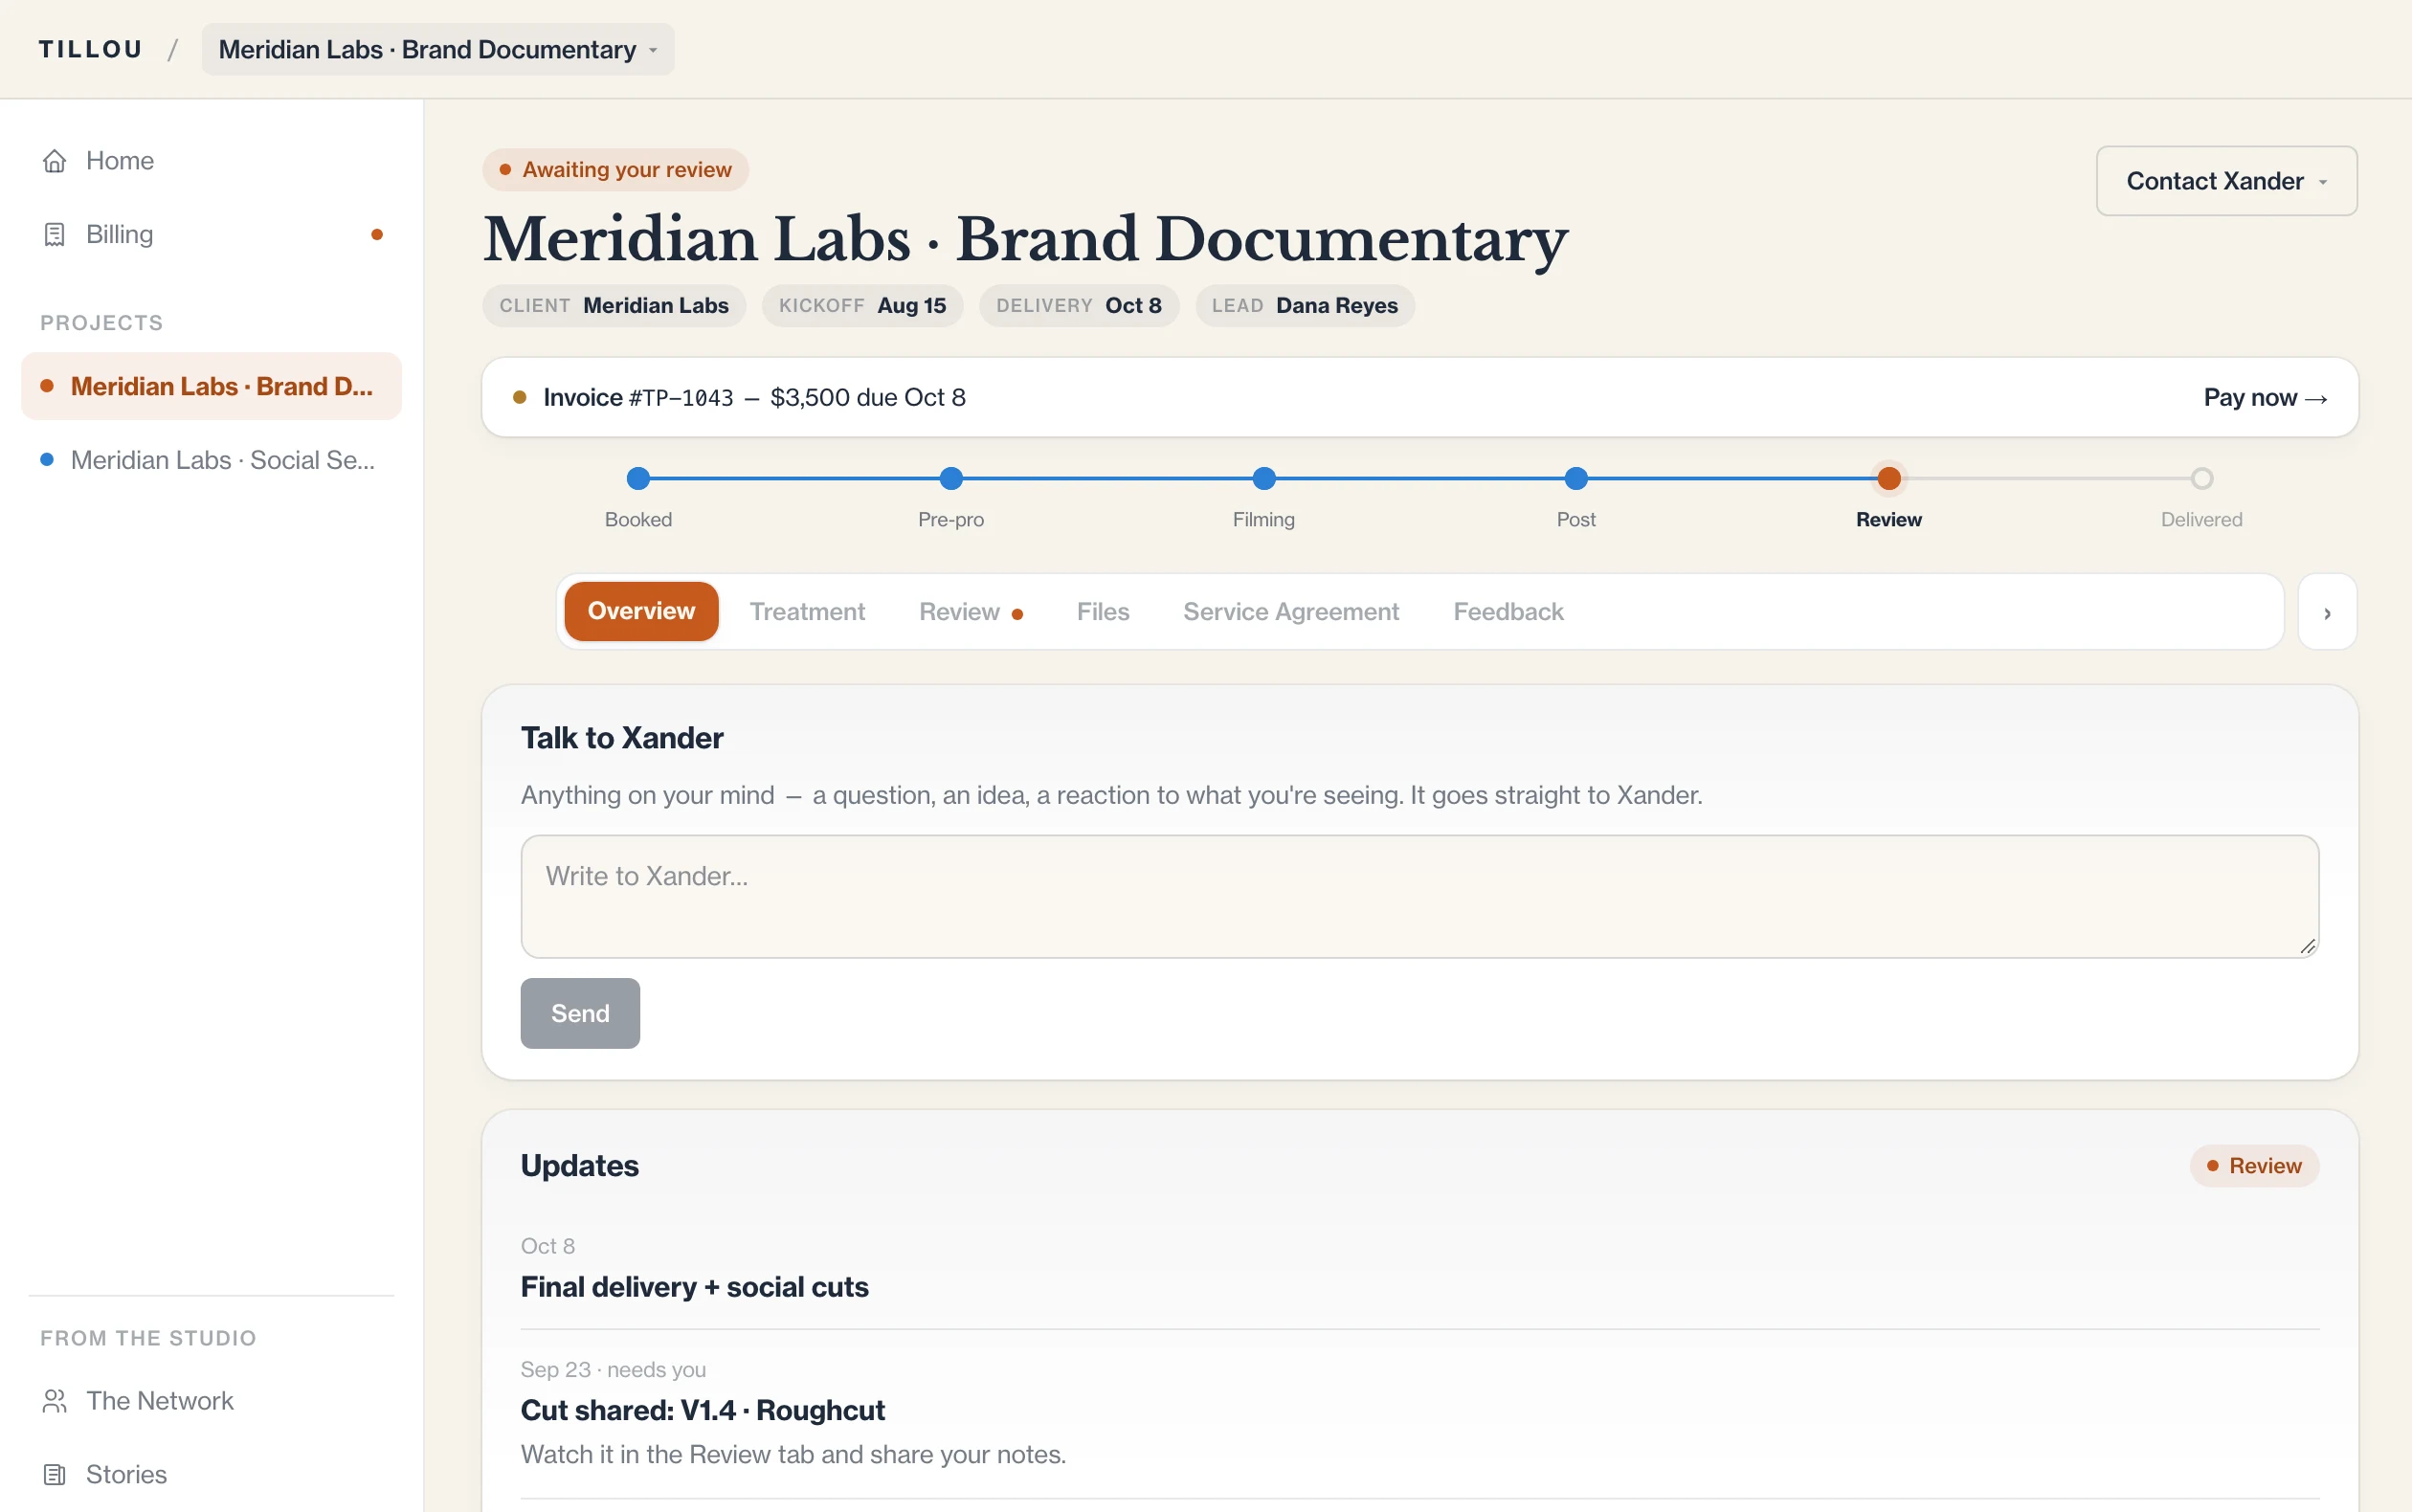Open the Home page link
Screen dimensions: 2412x1512
pos(211,161)
